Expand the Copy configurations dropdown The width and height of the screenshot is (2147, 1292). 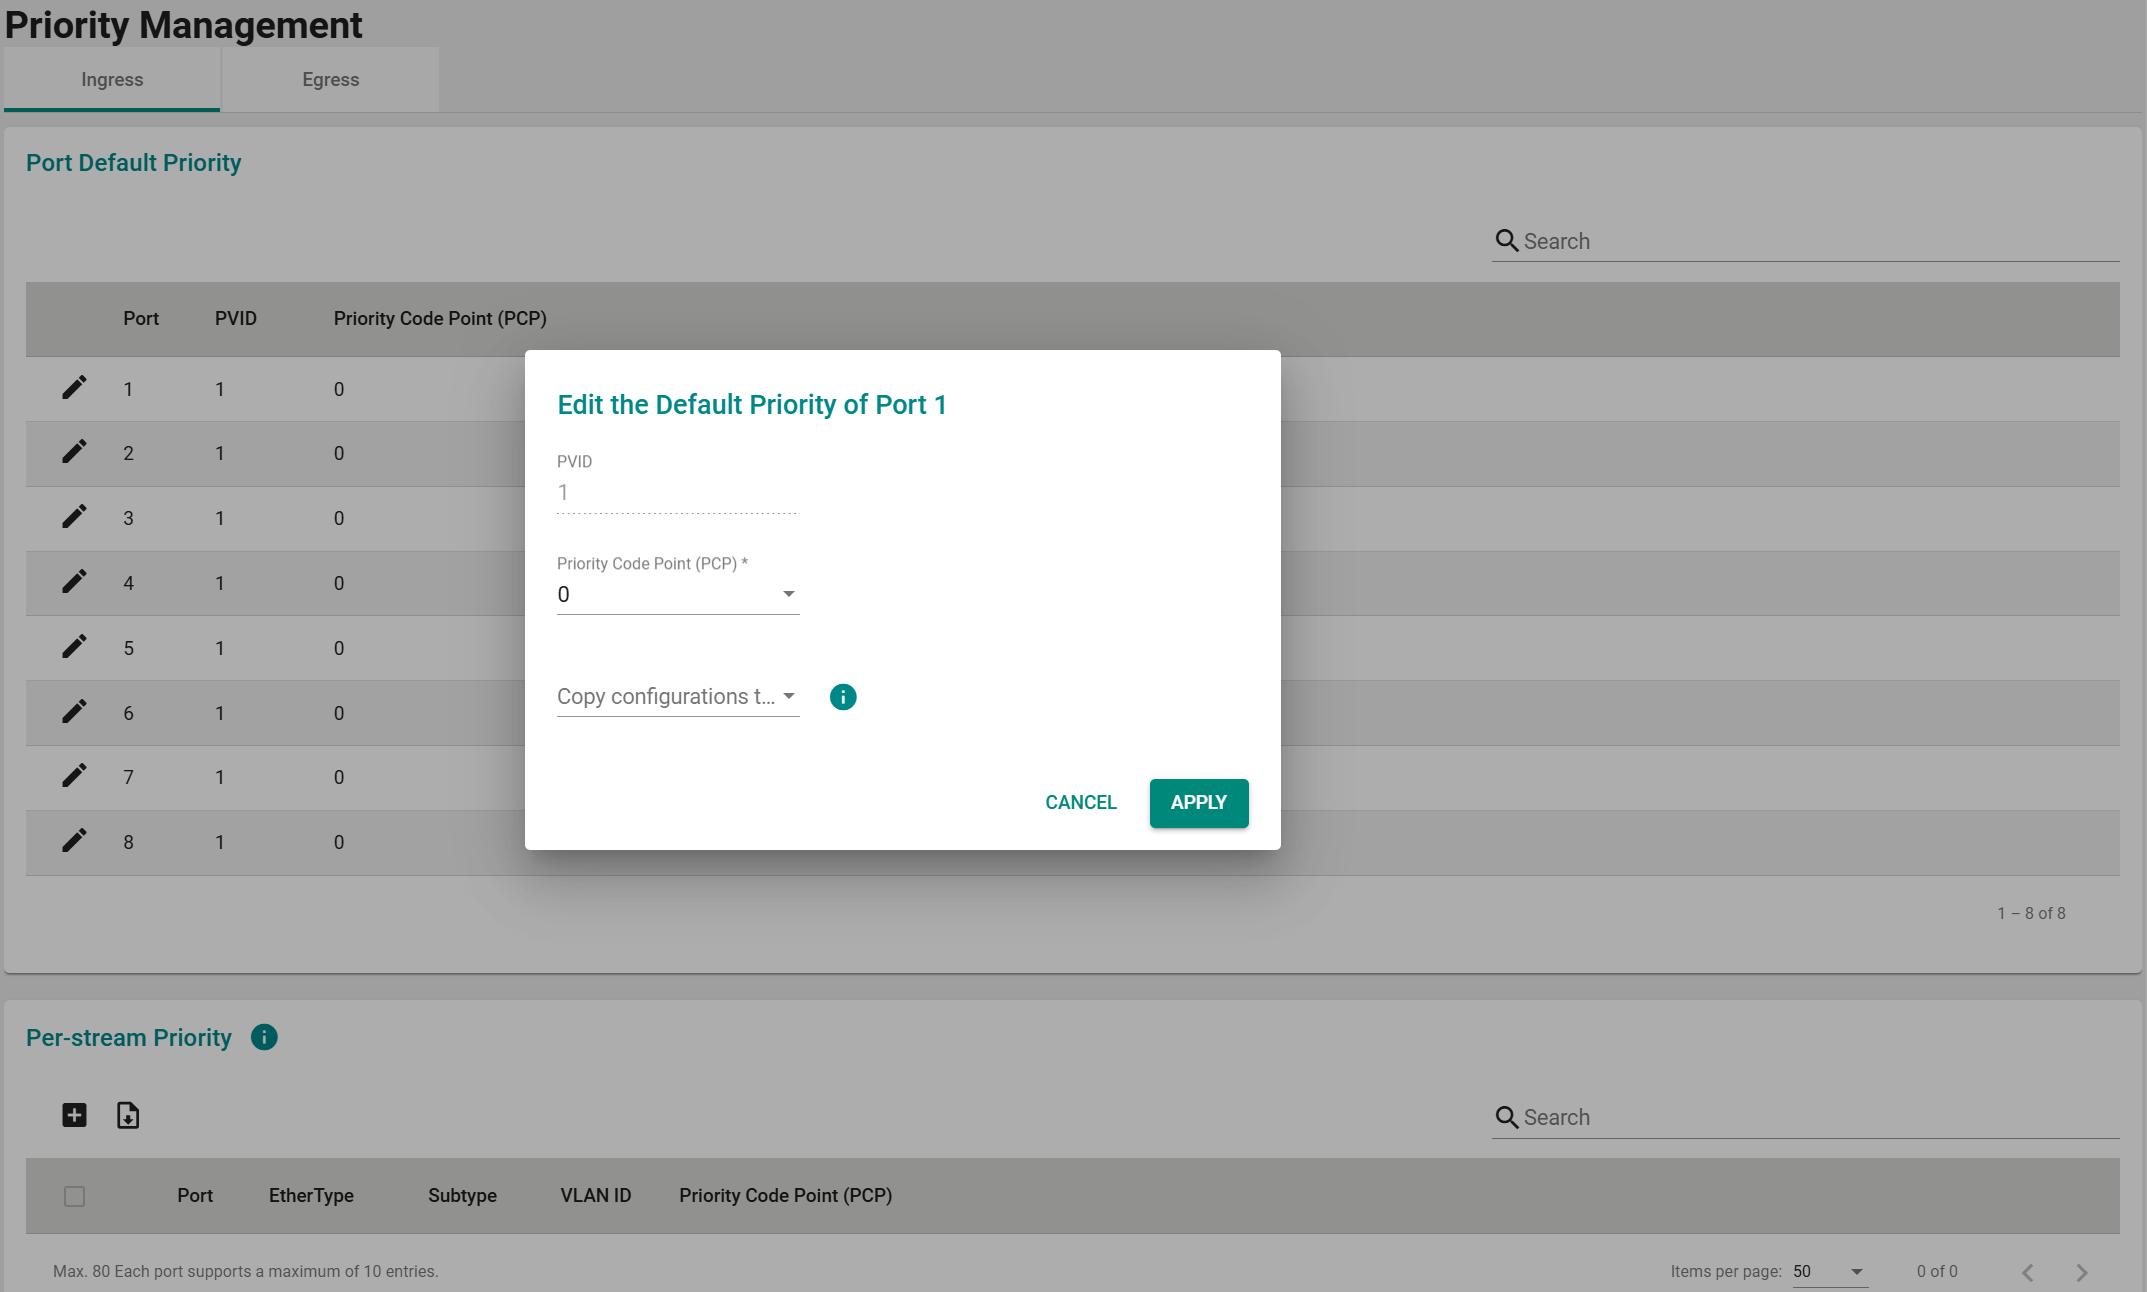677,697
